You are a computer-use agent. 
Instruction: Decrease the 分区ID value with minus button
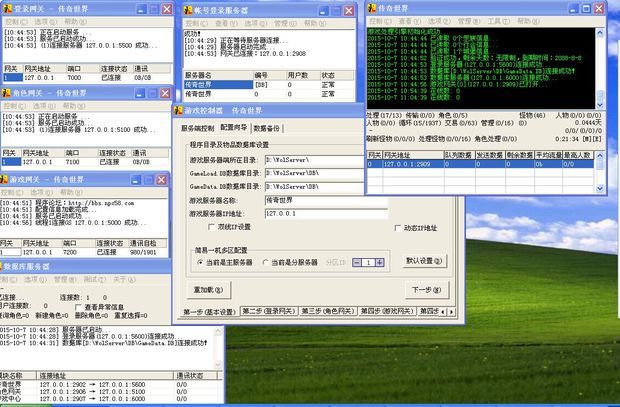[x=357, y=263]
